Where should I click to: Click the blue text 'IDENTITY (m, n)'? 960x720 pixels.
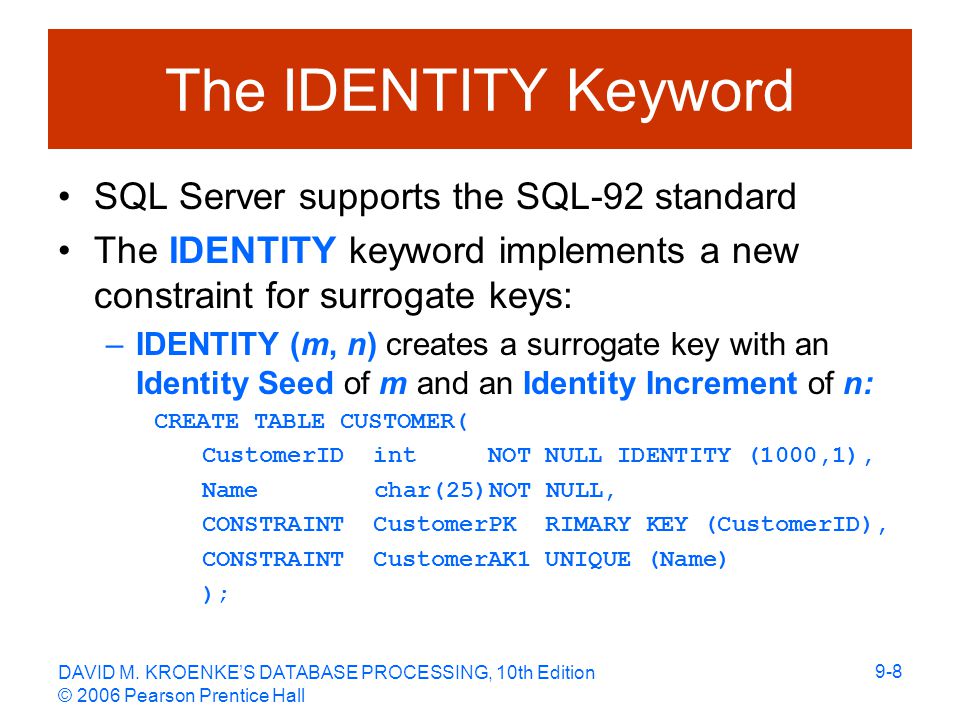tap(257, 345)
